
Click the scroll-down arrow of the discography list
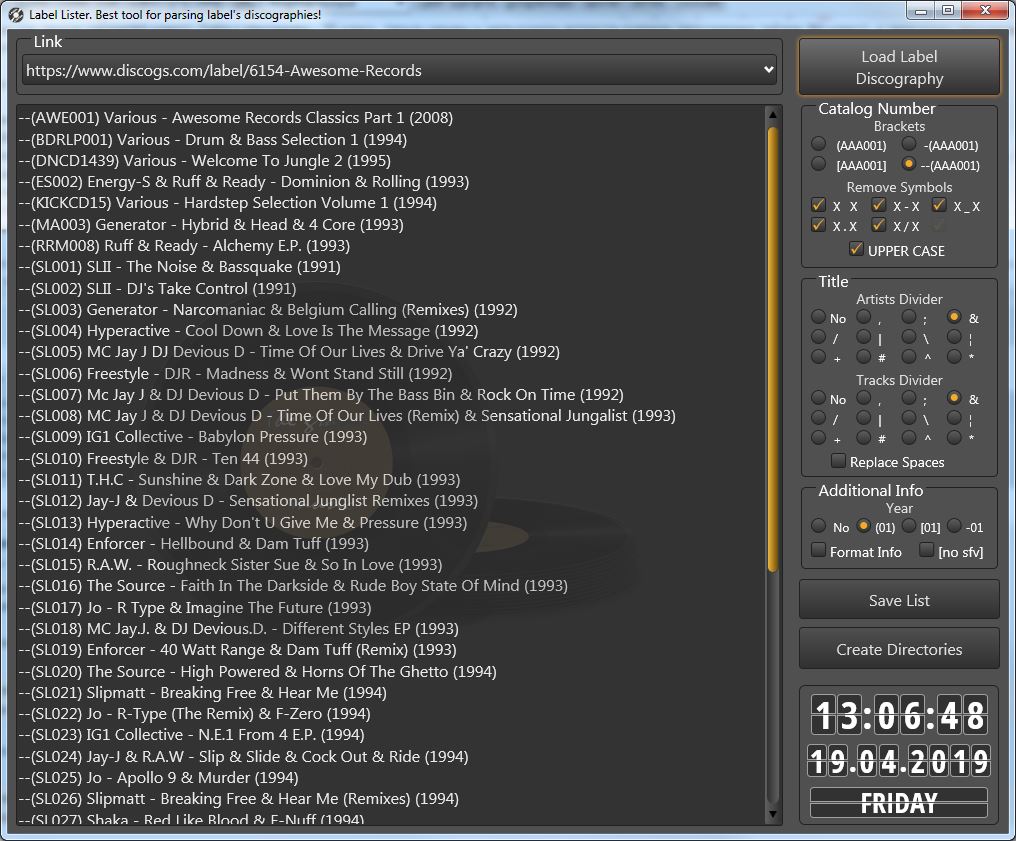[772, 815]
